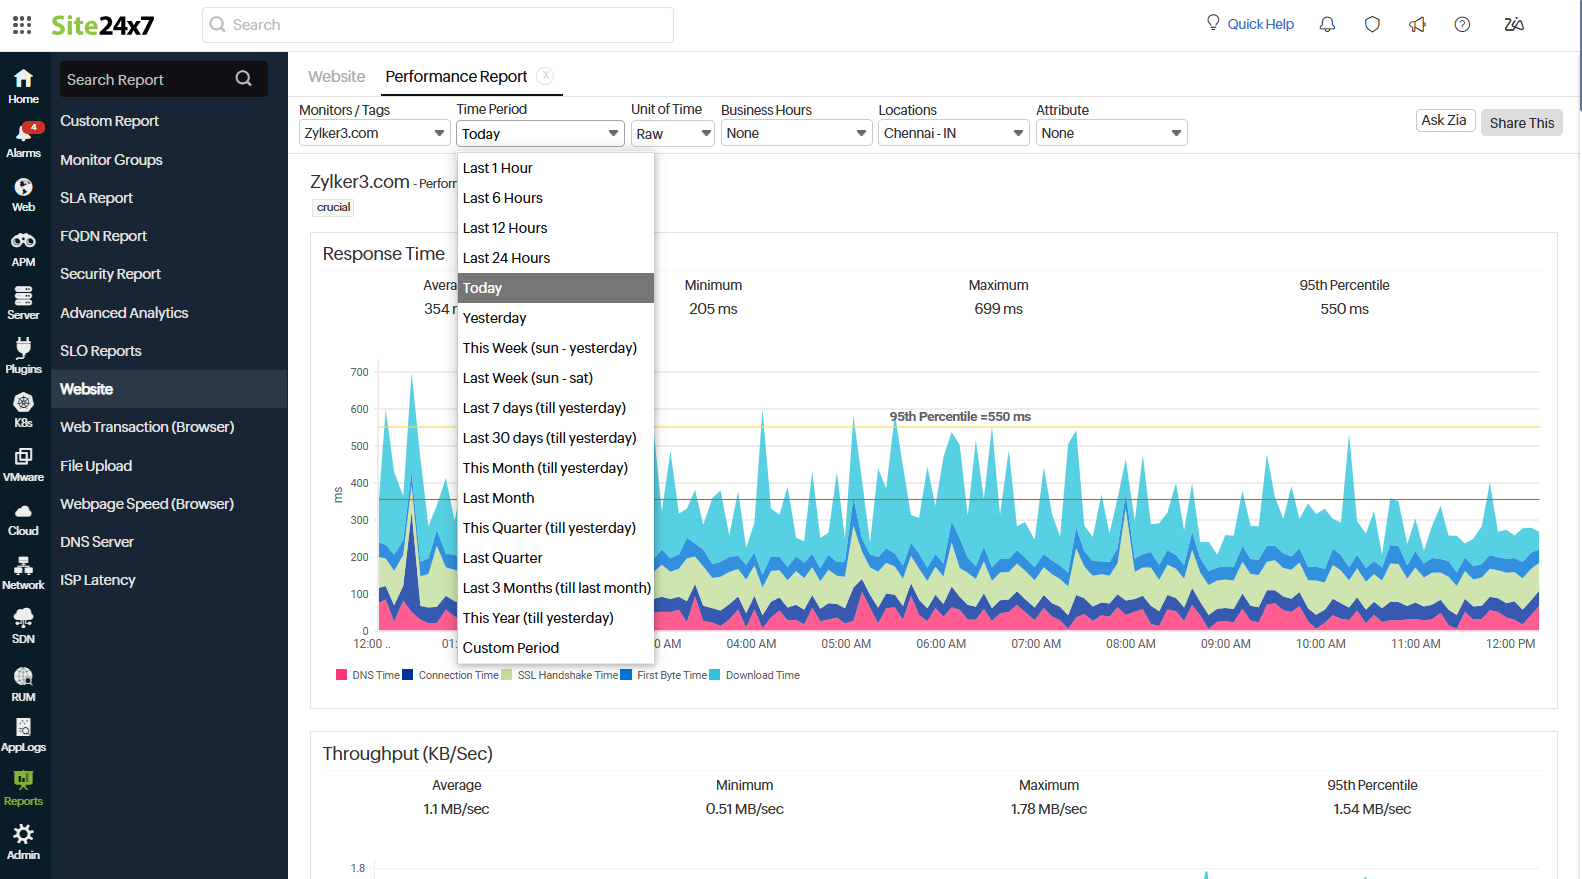Open the K8s section
This screenshot has width=1582, height=879.
coord(24,410)
